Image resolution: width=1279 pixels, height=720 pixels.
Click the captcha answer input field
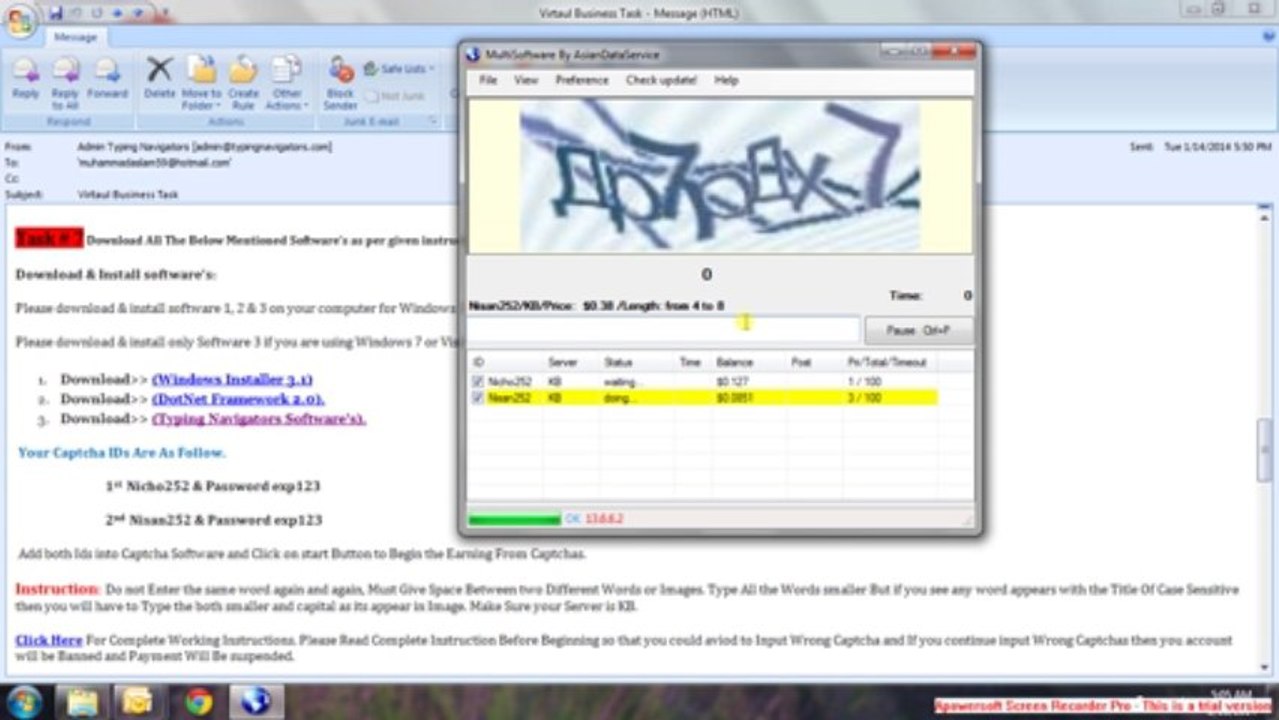(663, 330)
